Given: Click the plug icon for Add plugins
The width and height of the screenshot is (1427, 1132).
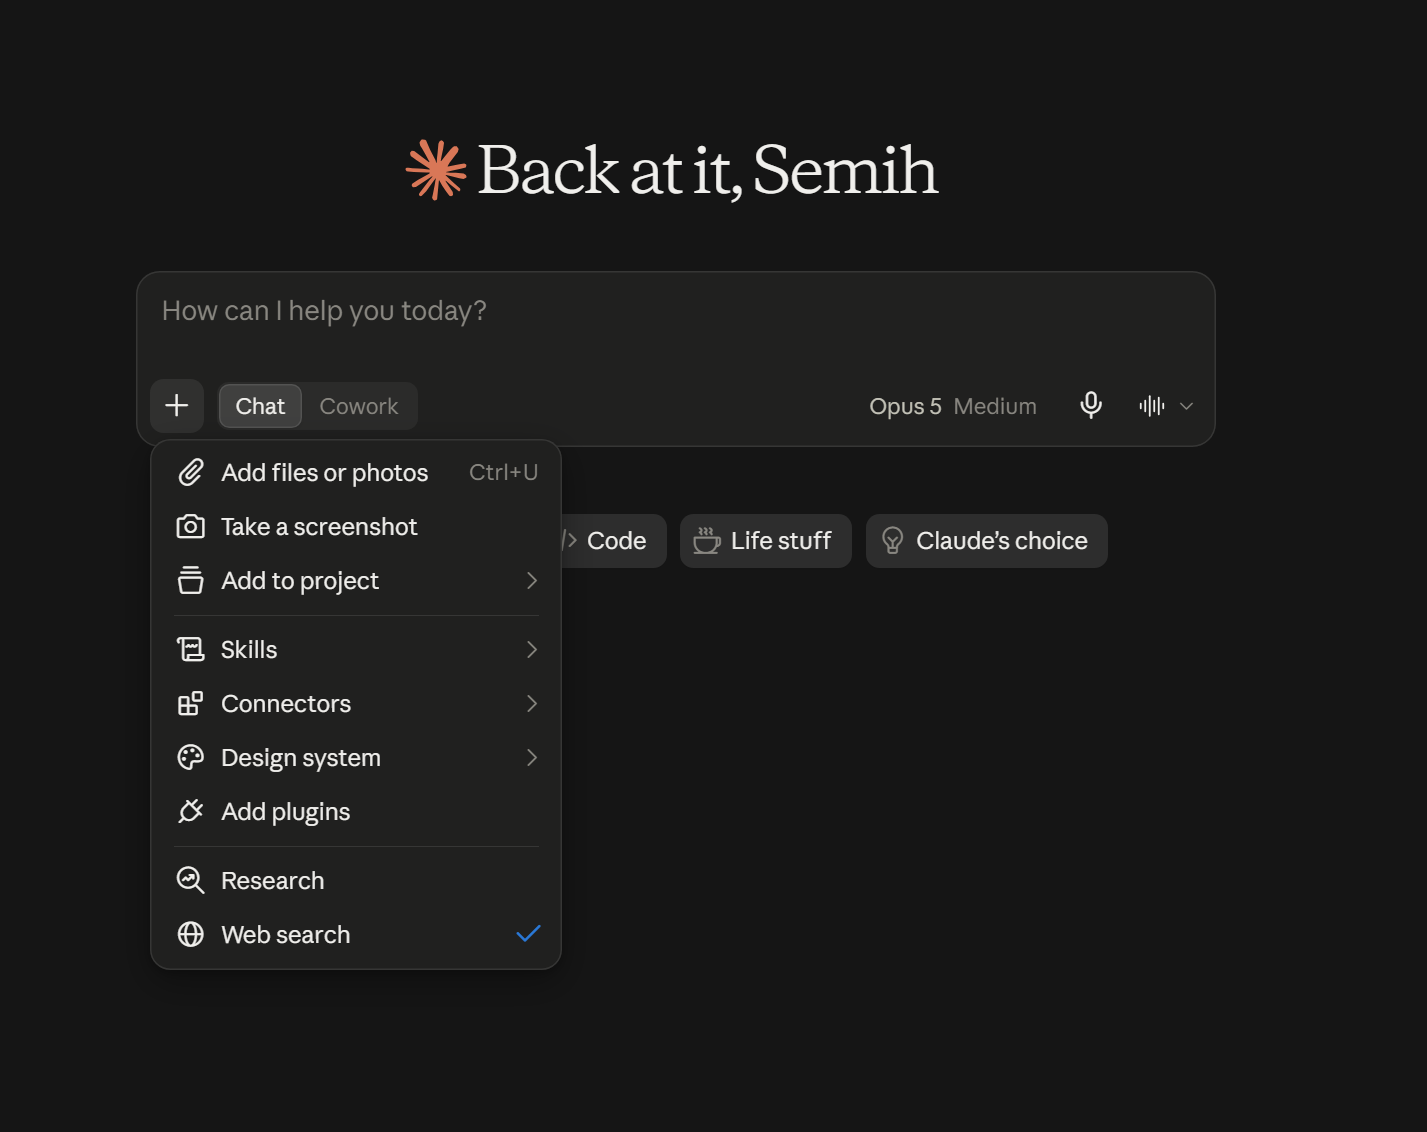Looking at the screenshot, I should 191,812.
